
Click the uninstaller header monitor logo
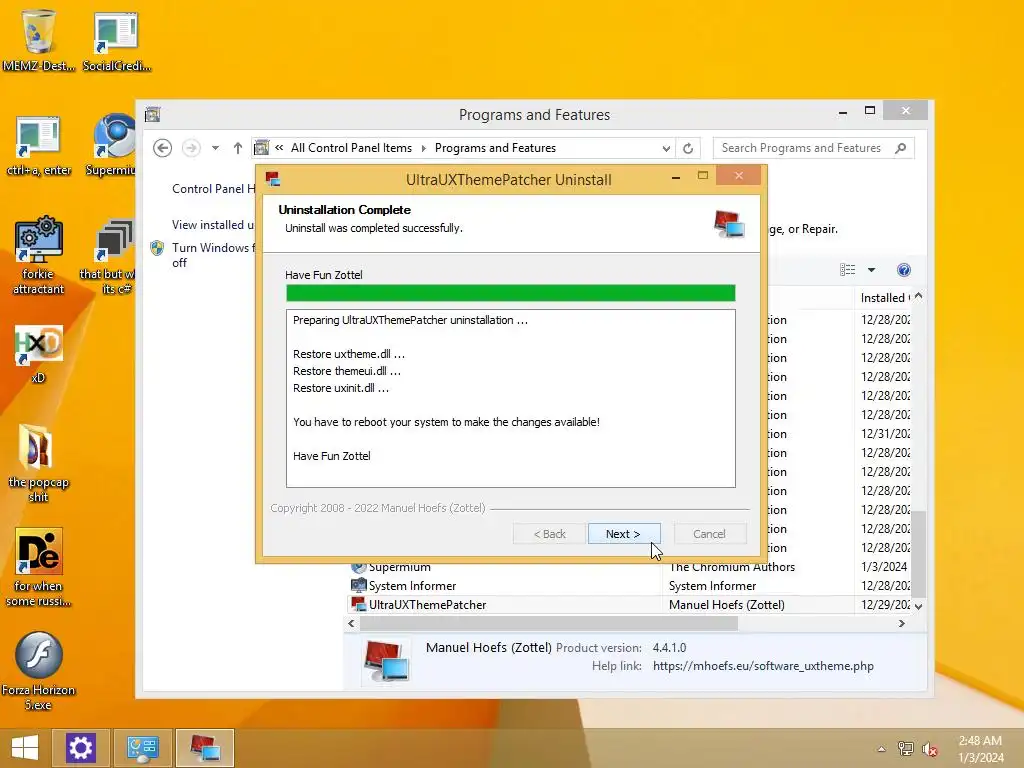(x=729, y=224)
